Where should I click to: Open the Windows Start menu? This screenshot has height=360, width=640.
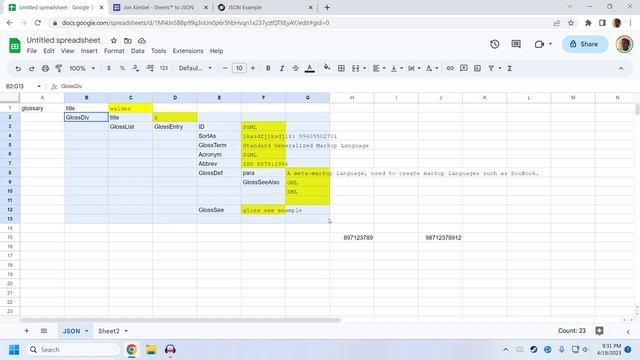(x=14, y=350)
